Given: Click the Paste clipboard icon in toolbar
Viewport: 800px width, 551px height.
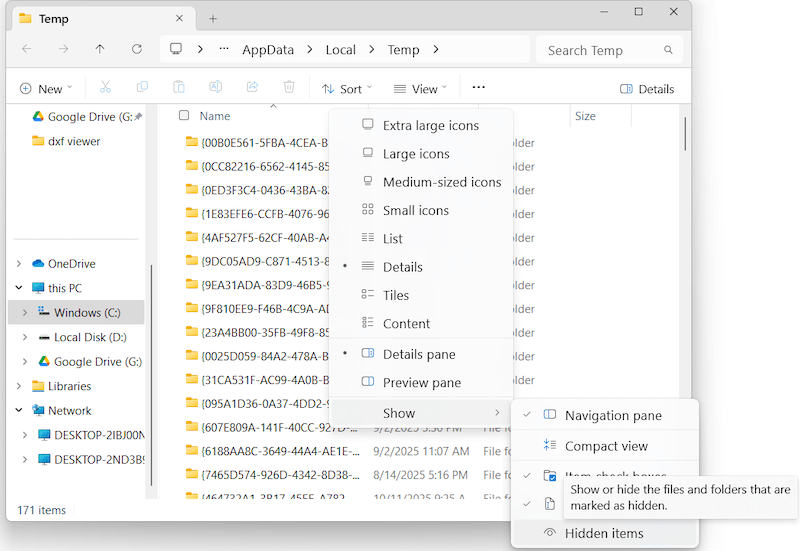Looking at the screenshot, I should (x=179, y=88).
